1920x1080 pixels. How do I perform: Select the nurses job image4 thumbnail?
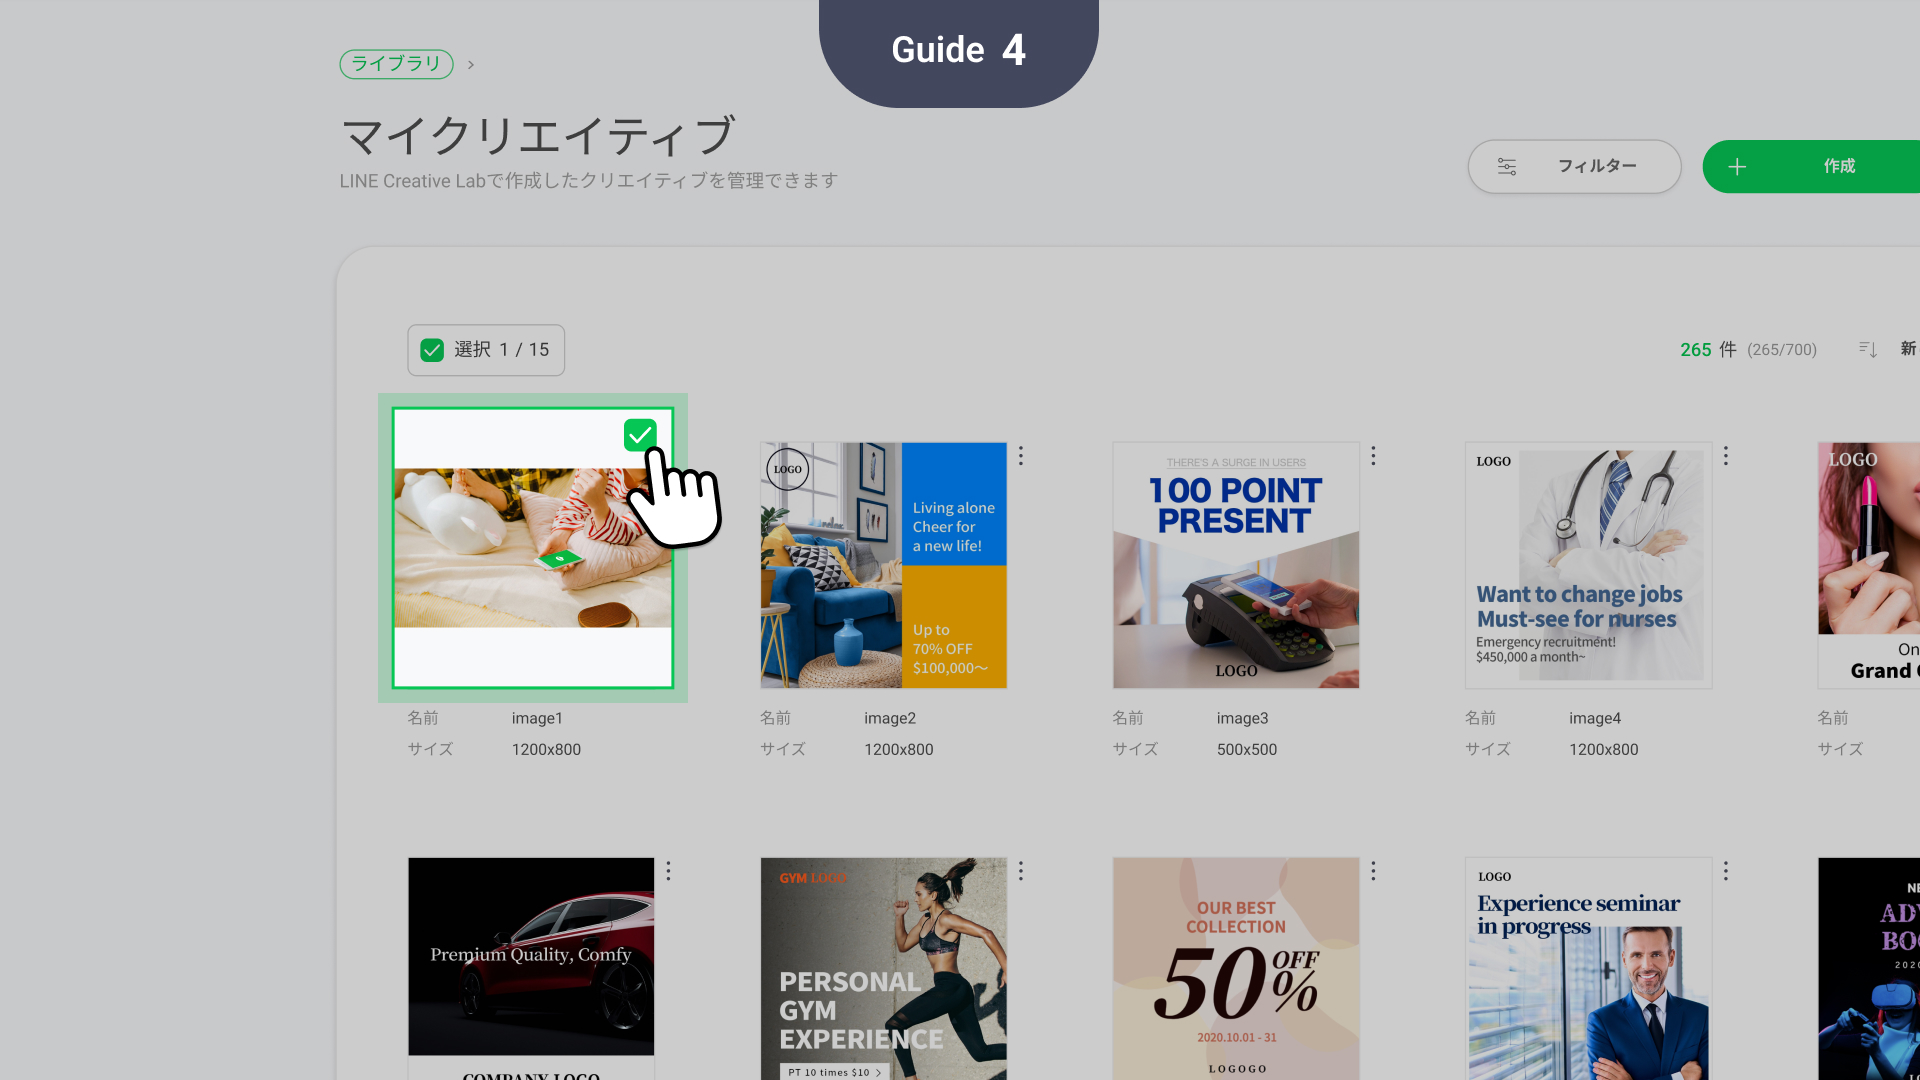pyautogui.click(x=1588, y=565)
